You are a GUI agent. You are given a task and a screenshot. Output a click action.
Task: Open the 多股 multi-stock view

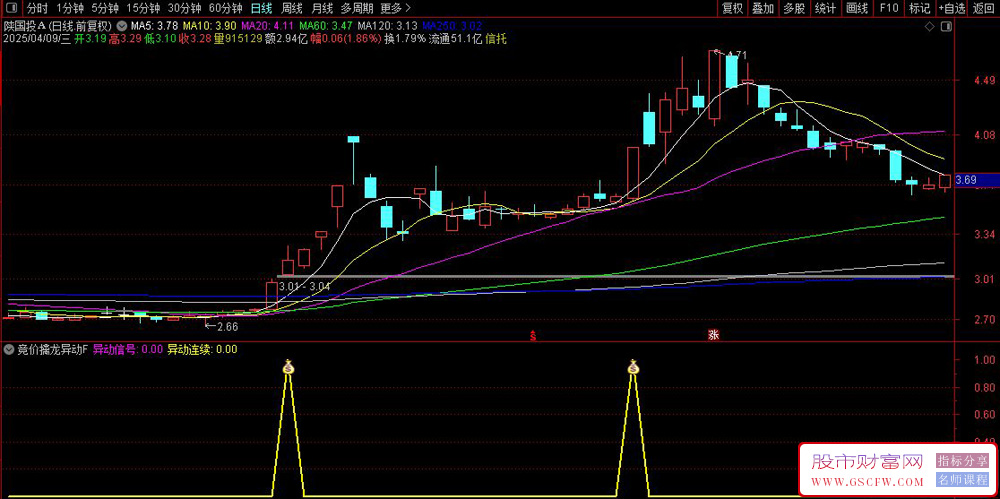[794, 8]
